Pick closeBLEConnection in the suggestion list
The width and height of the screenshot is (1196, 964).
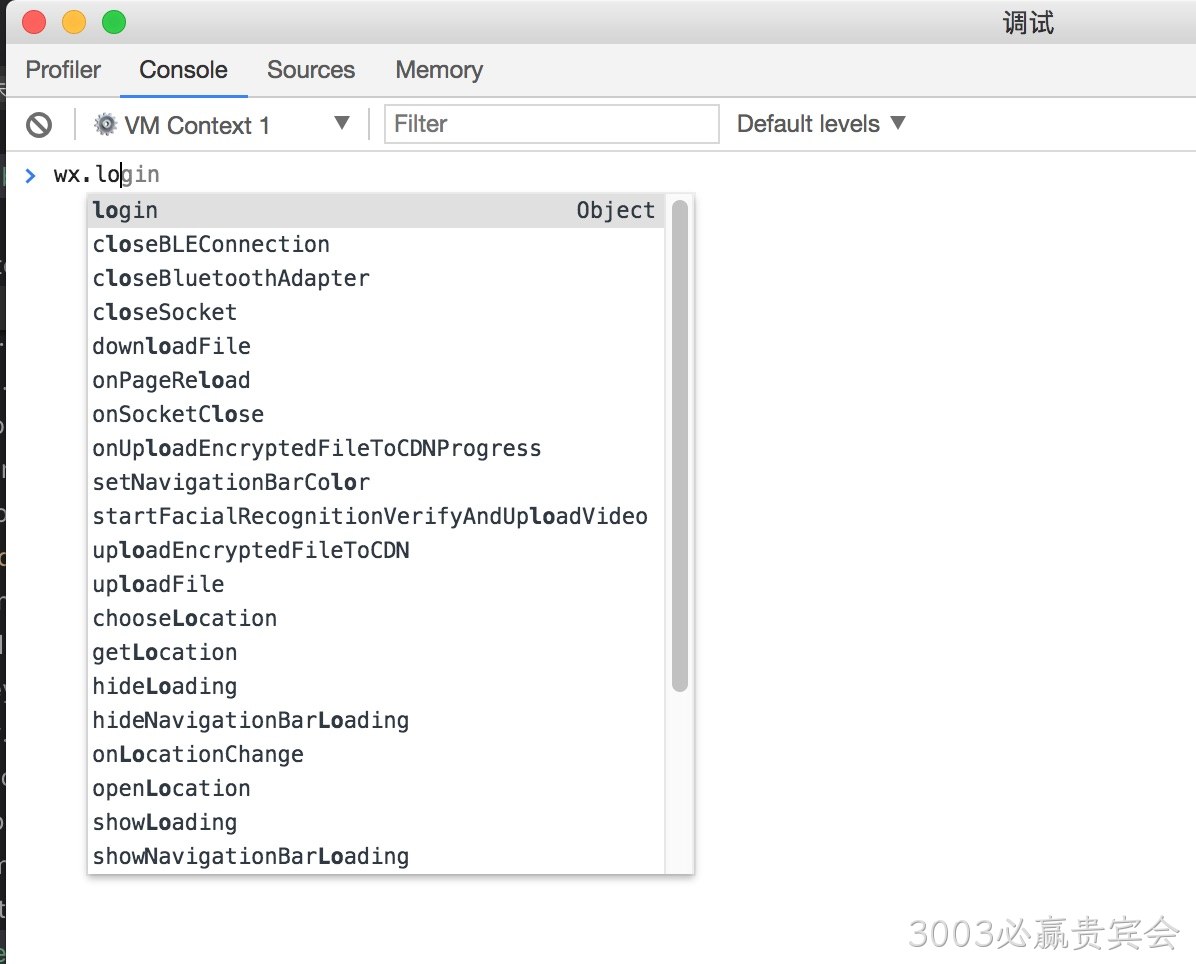click(376, 245)
